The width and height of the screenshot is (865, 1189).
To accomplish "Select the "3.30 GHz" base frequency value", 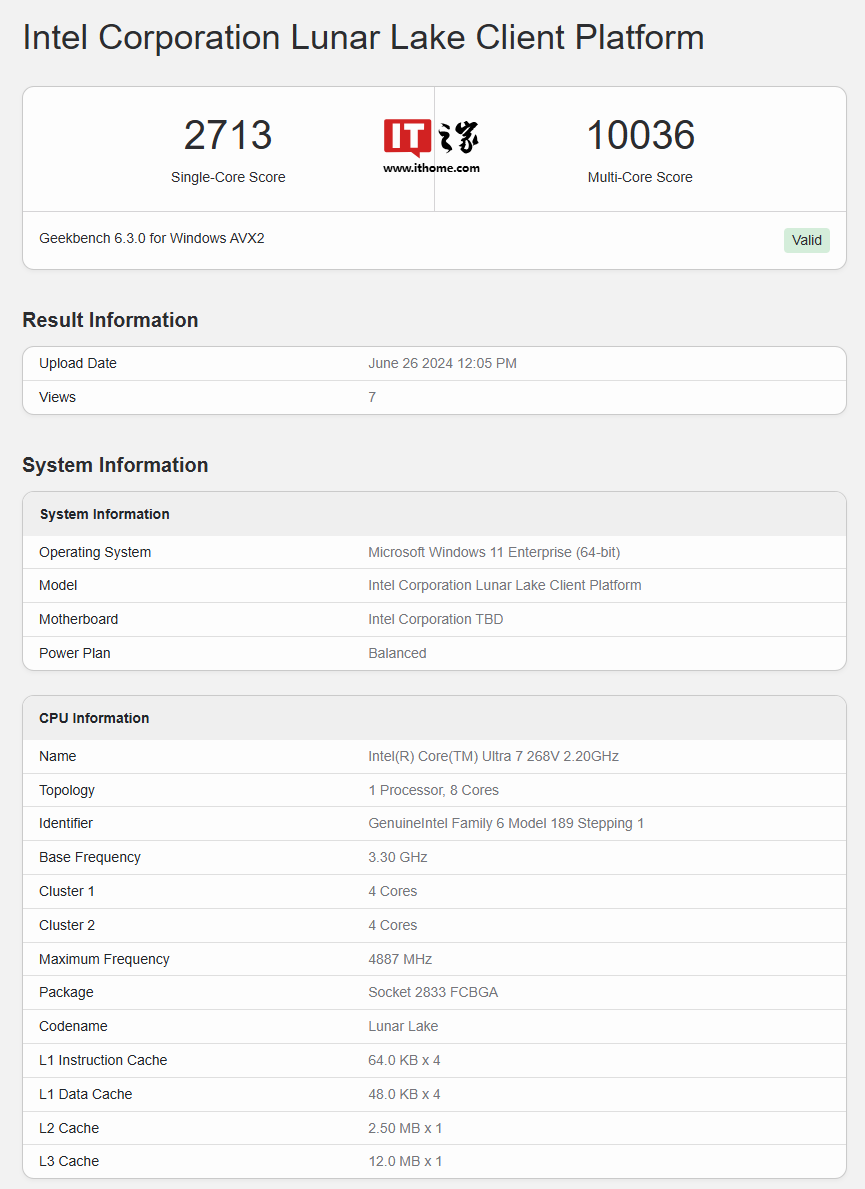I will pos(398,858).
